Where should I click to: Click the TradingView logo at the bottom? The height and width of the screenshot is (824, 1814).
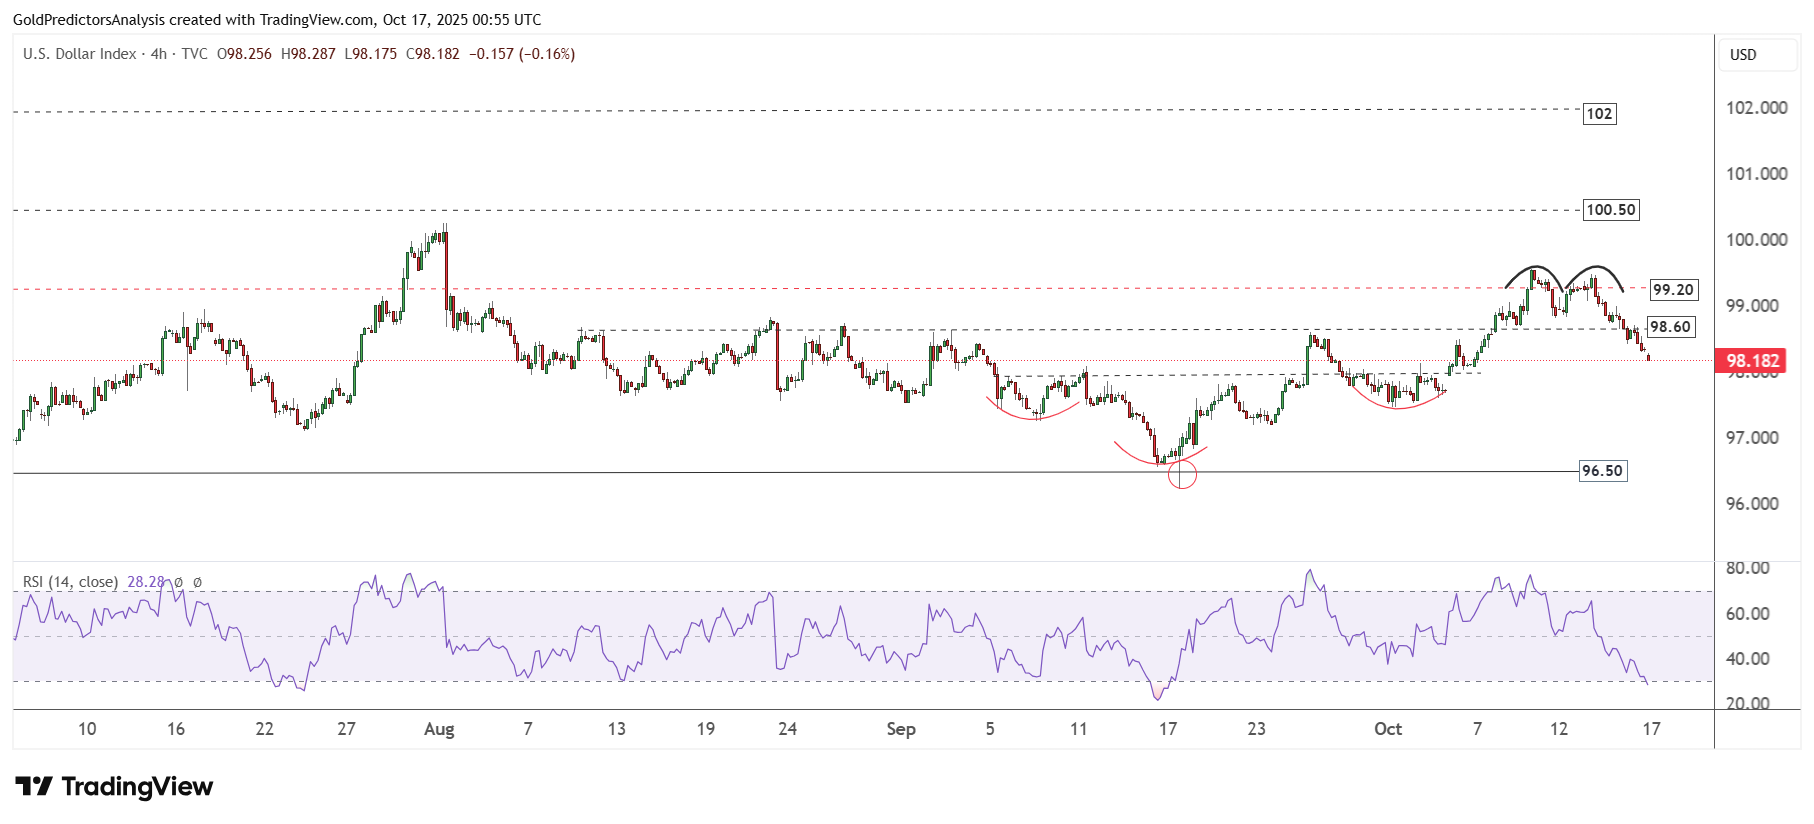tap(114, 787)
